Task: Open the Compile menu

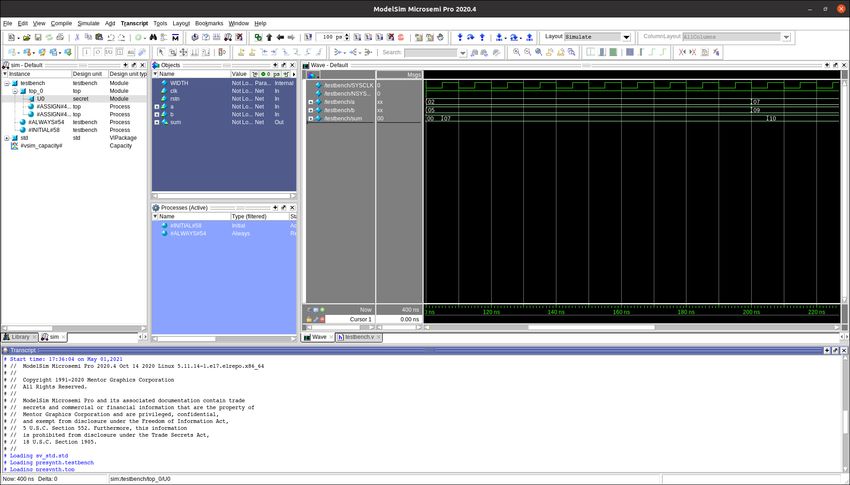Action: click(61, 23)
